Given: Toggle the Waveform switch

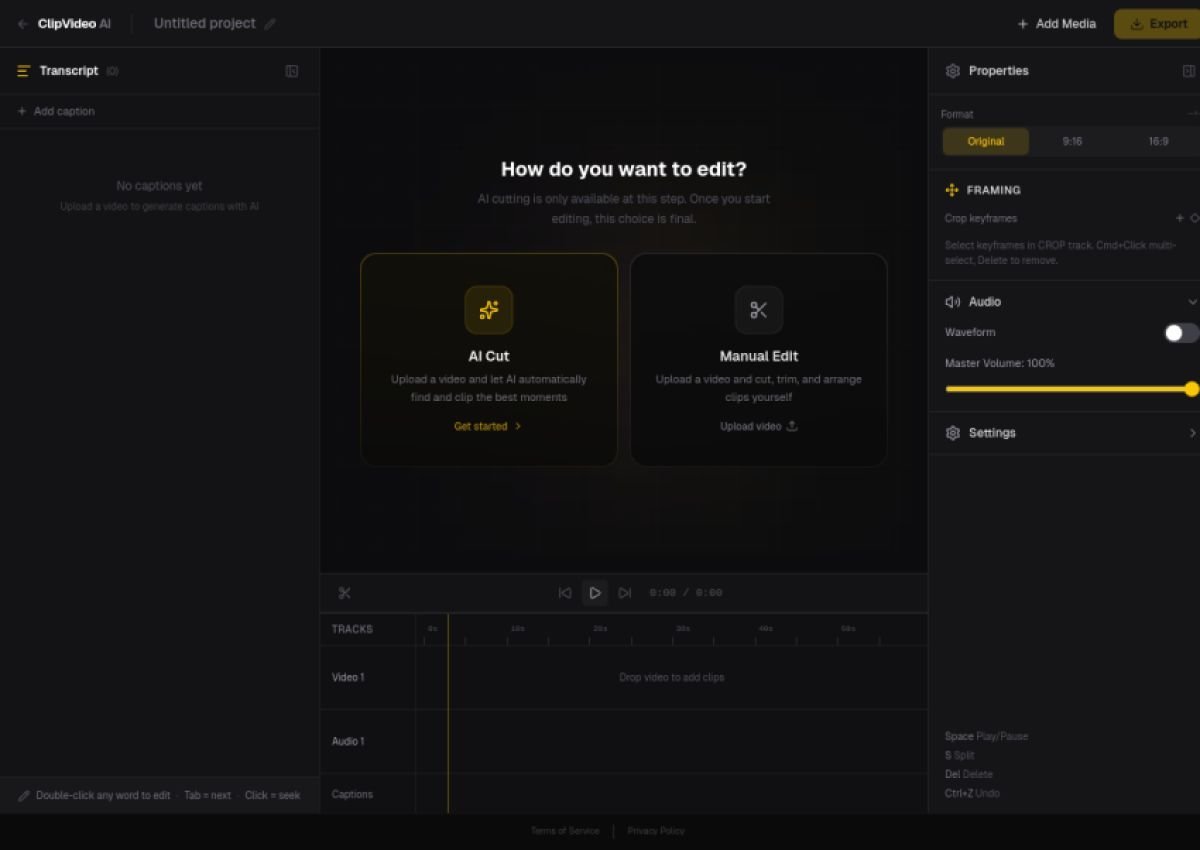Looking at the screenshot, I should pos(1181,333).
